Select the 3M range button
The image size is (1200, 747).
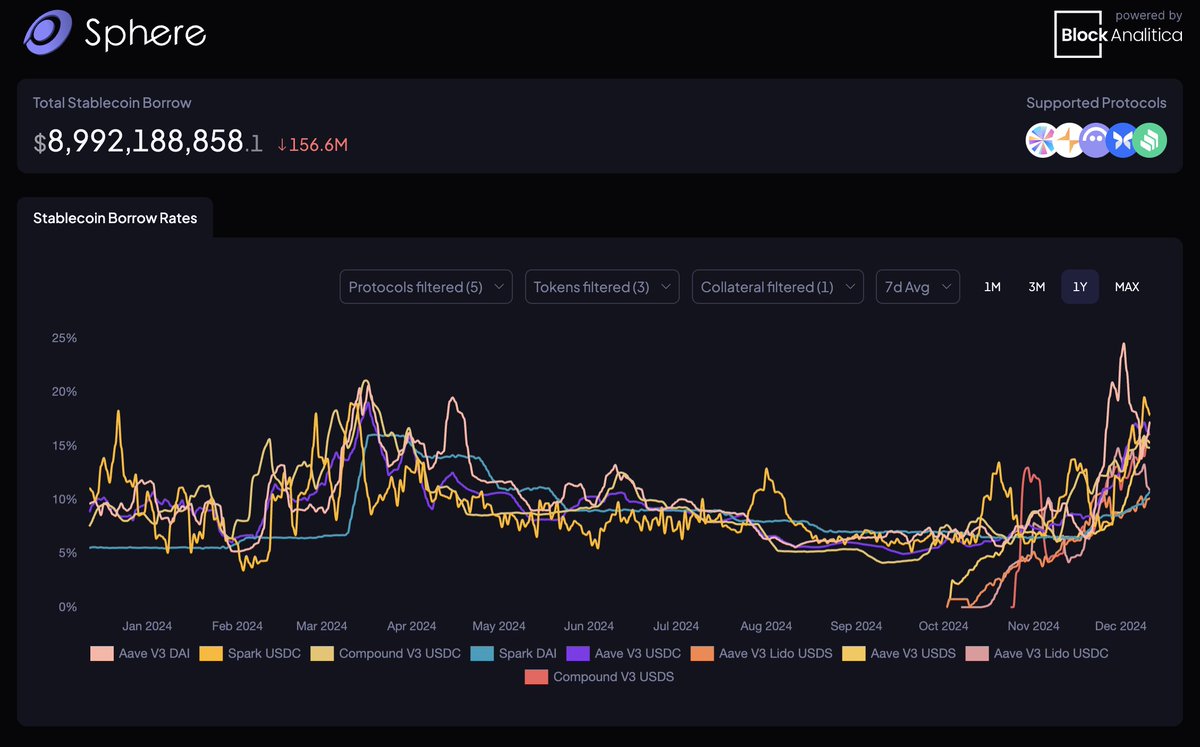pyautogui.click(x=1036, y=286)
